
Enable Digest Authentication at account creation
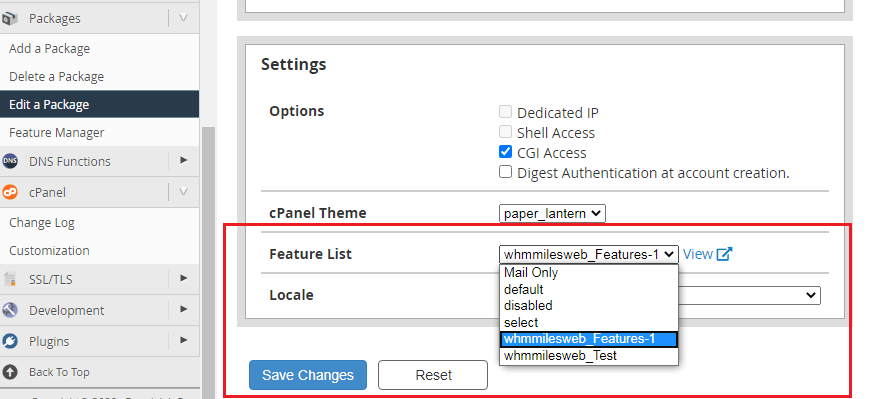(505, 172)
